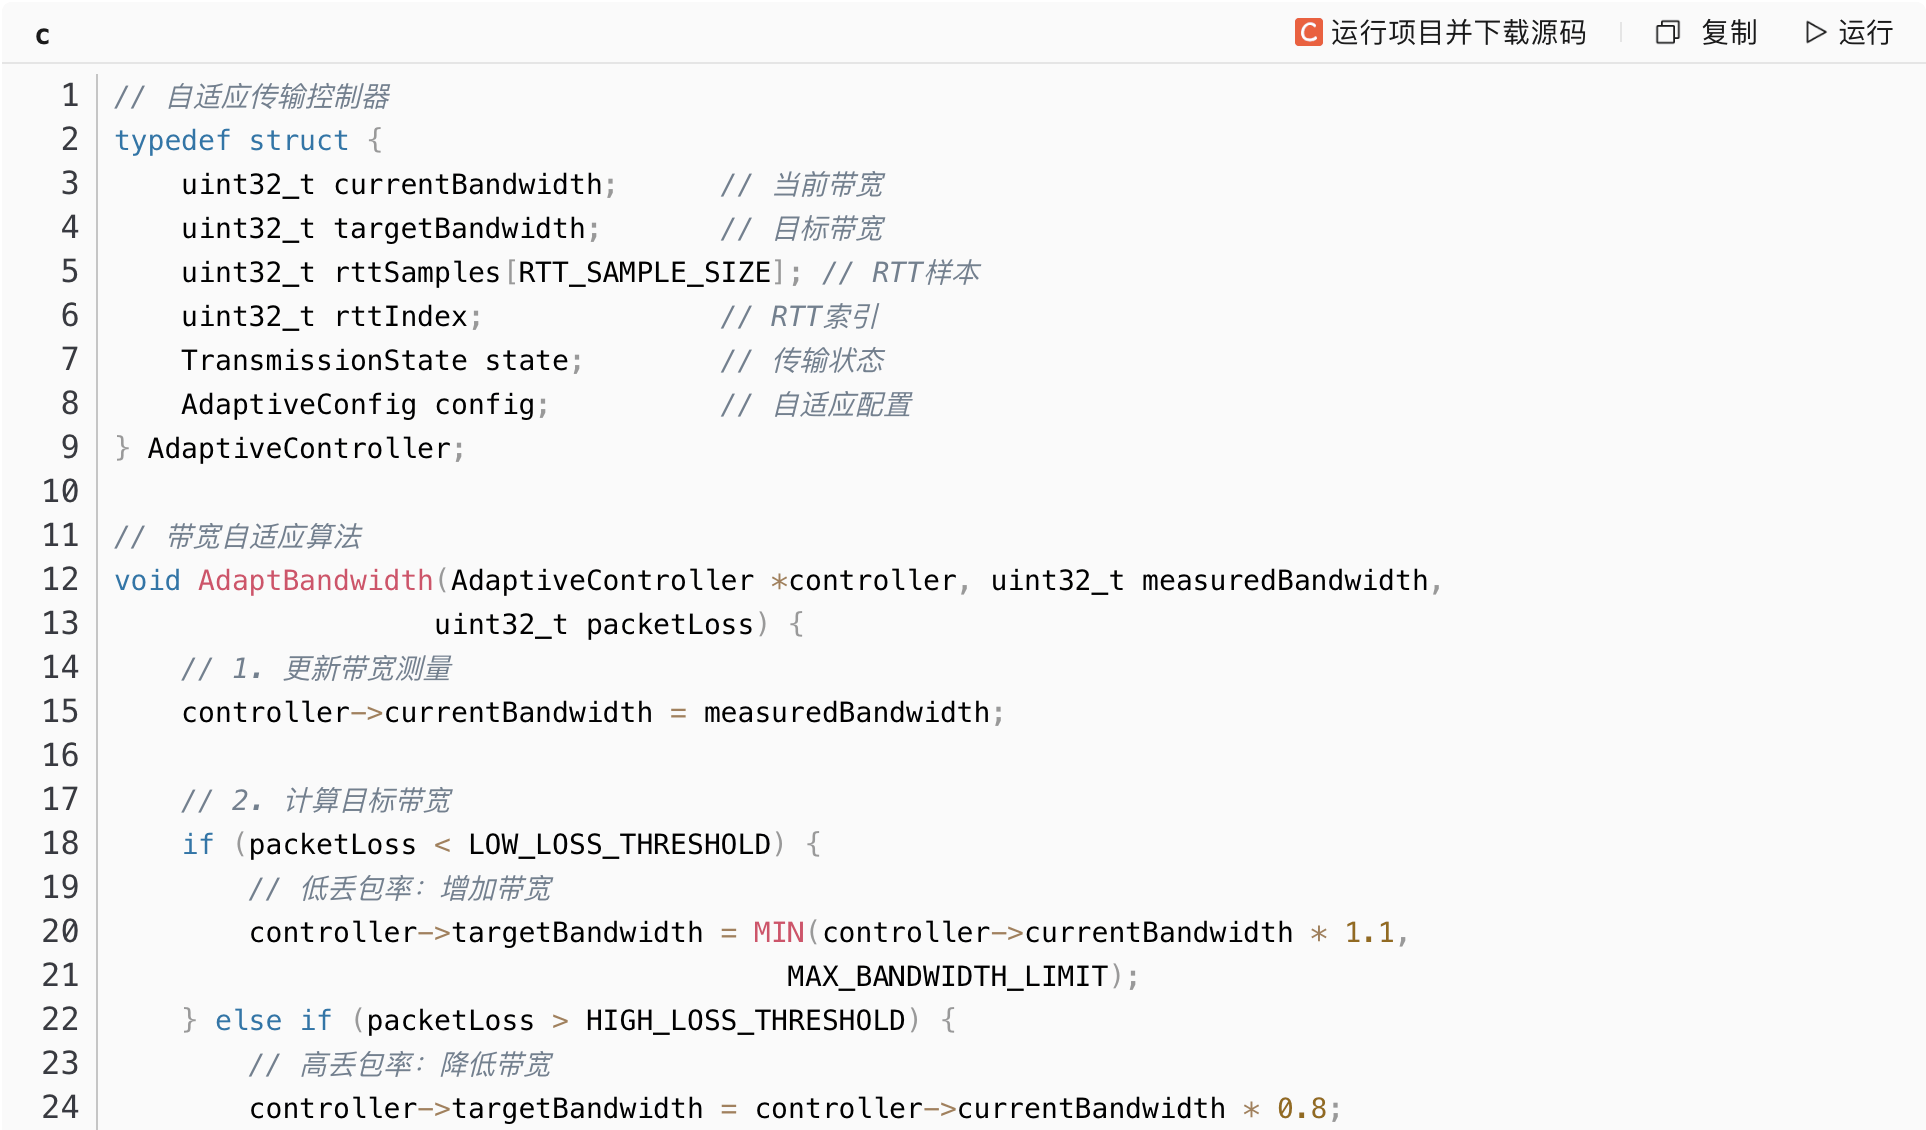Click RTT_SAMPLE_SIZE constant in rttSamples declaration
Viewport: 1926px width, 1130px height.
[644, 272]
